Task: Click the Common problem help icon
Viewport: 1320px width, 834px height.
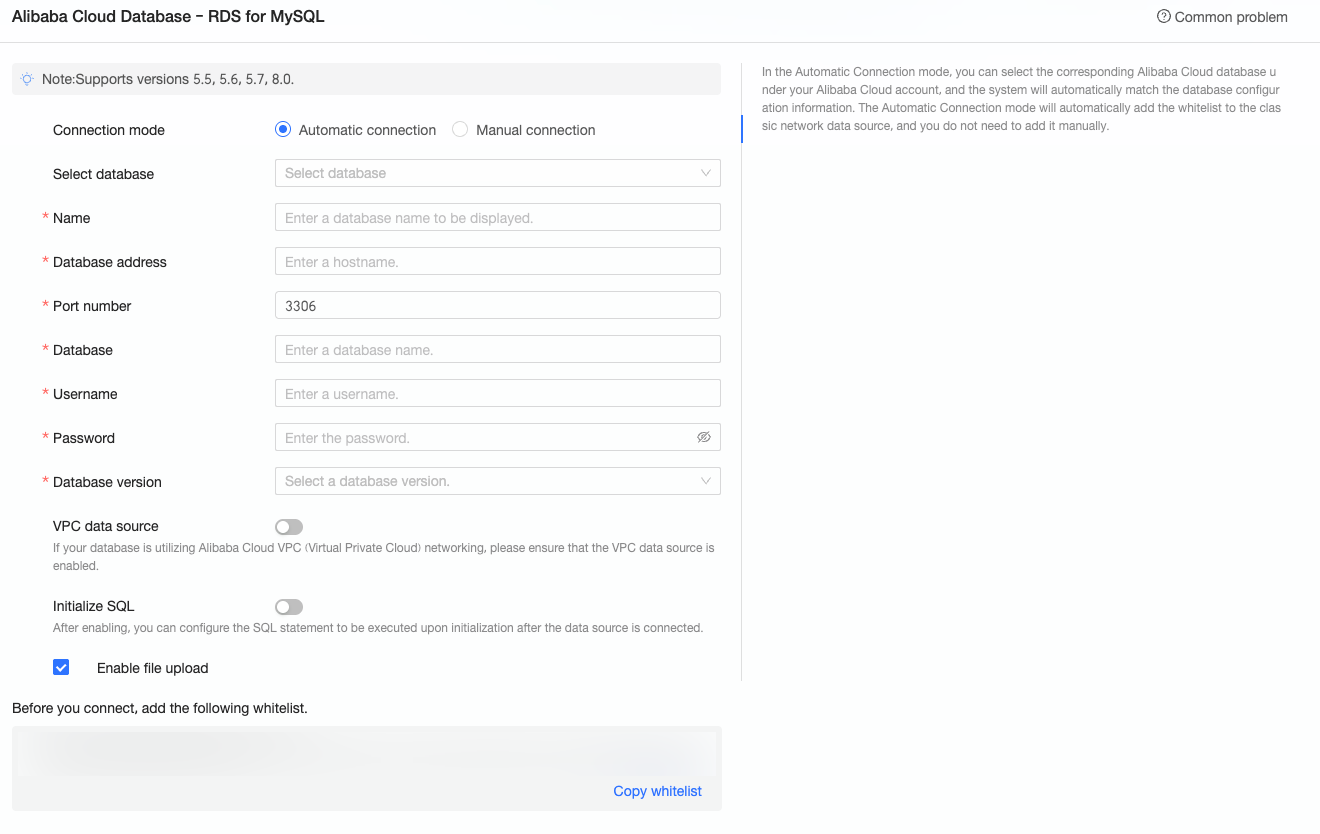Action: tap(1163, 17)
